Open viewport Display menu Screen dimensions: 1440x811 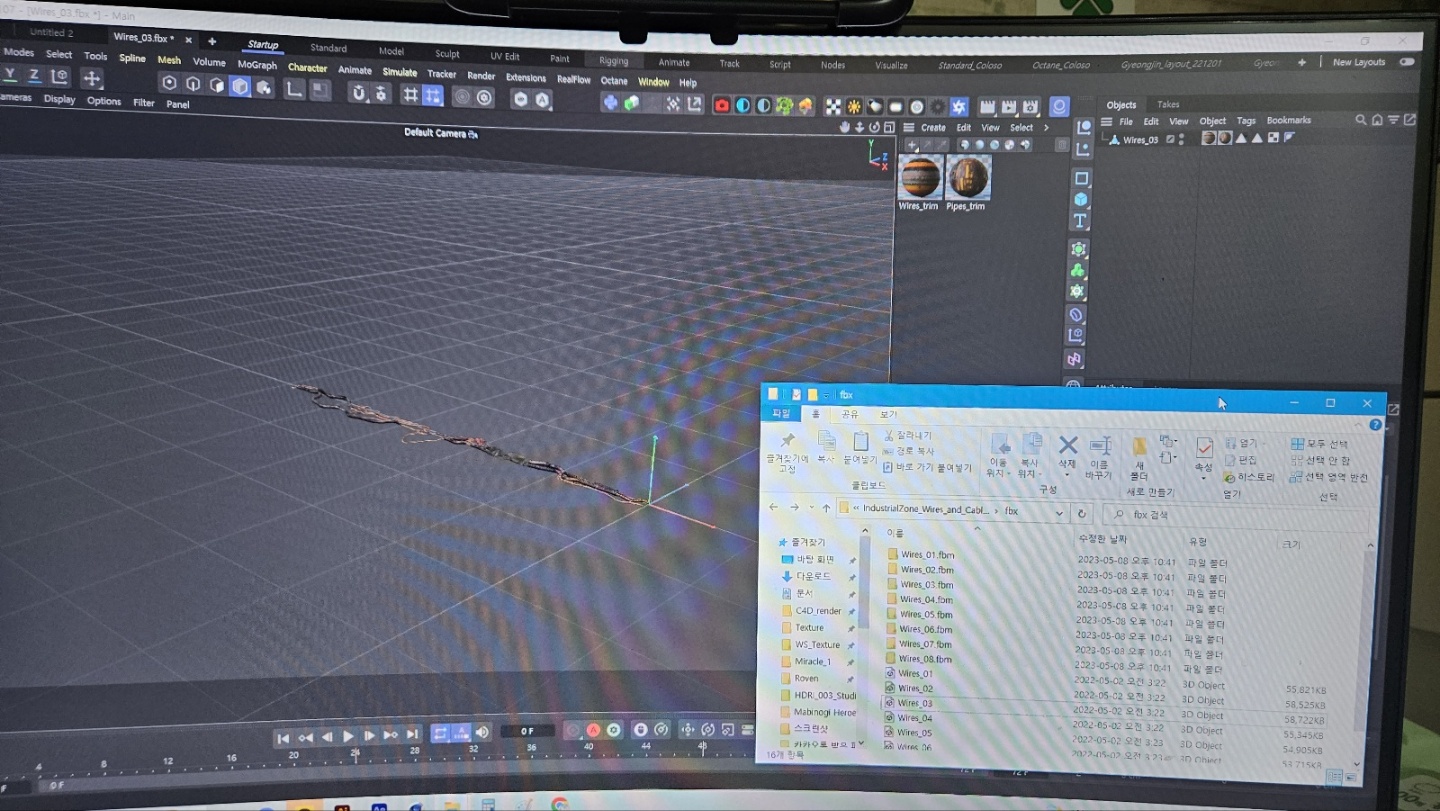(59, 99)
